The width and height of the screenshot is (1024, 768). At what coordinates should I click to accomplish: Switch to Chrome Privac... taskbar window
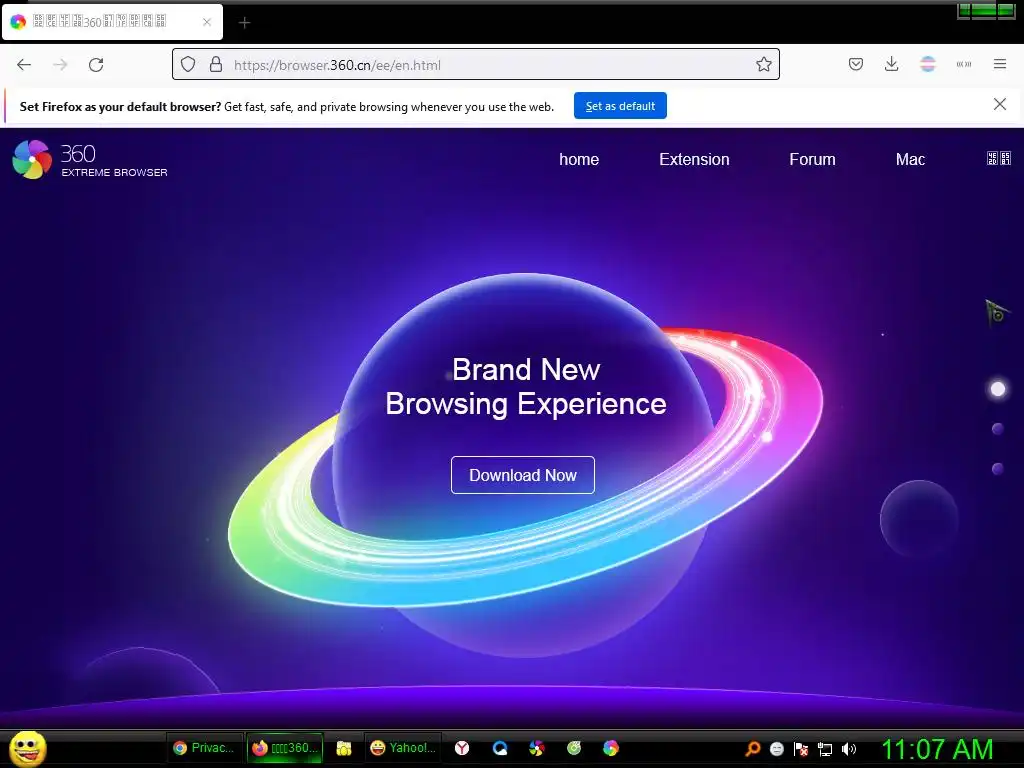[204, 748]
